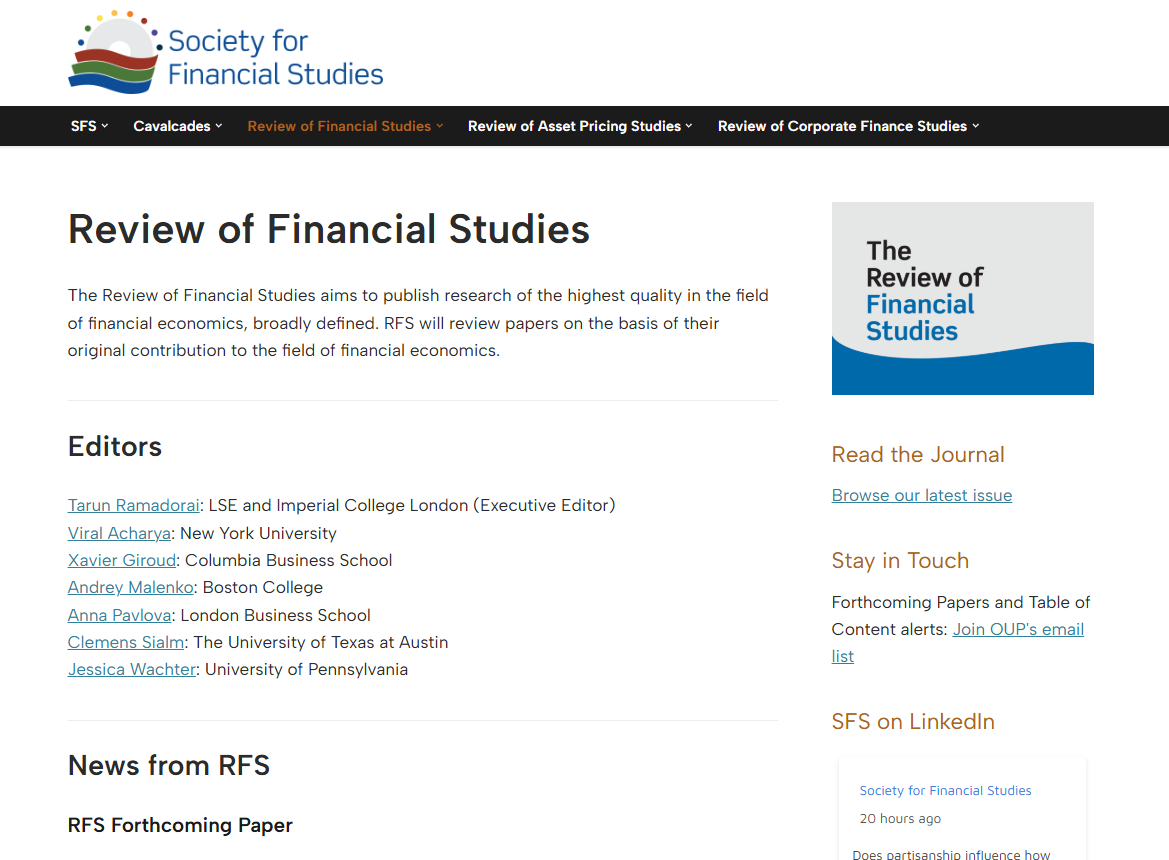Browse our latest issue link
This screenshot has height=860, width=1169.
[921, 496]
